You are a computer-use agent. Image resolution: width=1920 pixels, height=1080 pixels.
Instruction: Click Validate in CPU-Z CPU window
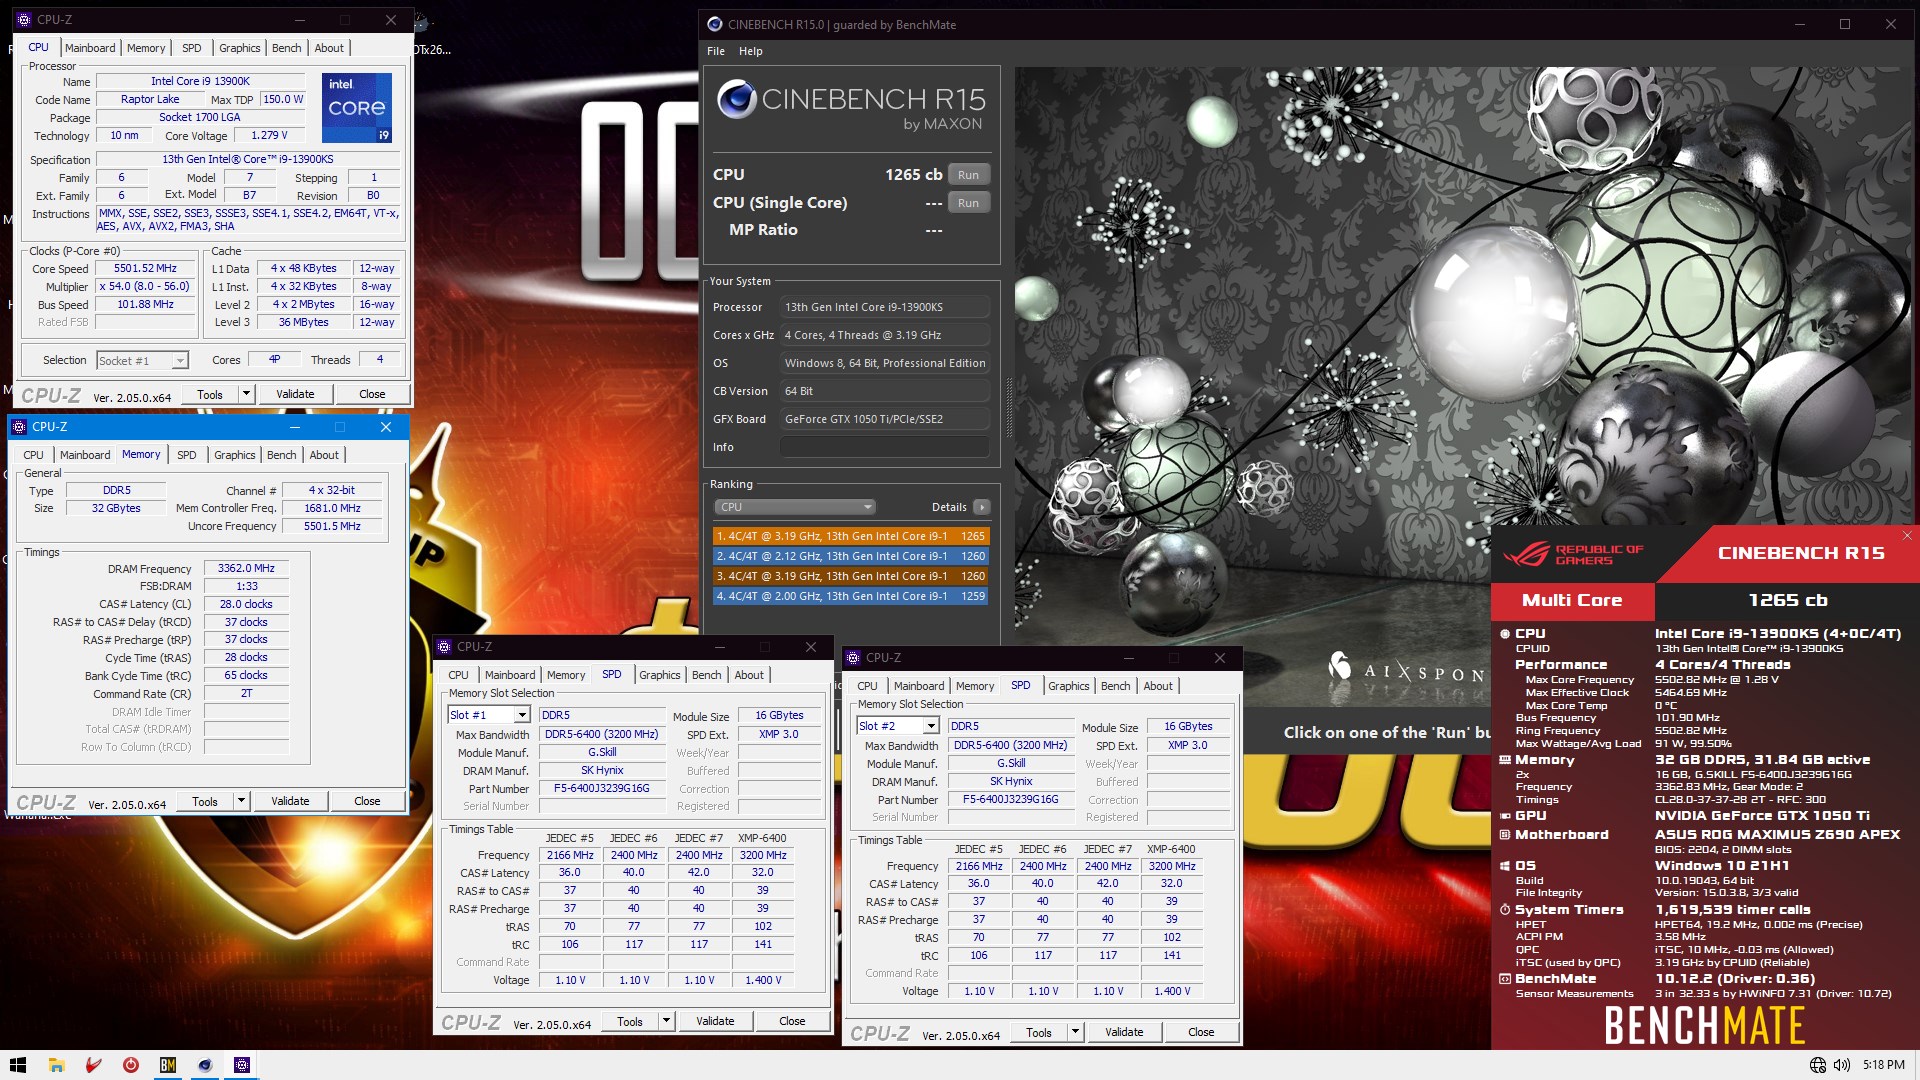295,394
